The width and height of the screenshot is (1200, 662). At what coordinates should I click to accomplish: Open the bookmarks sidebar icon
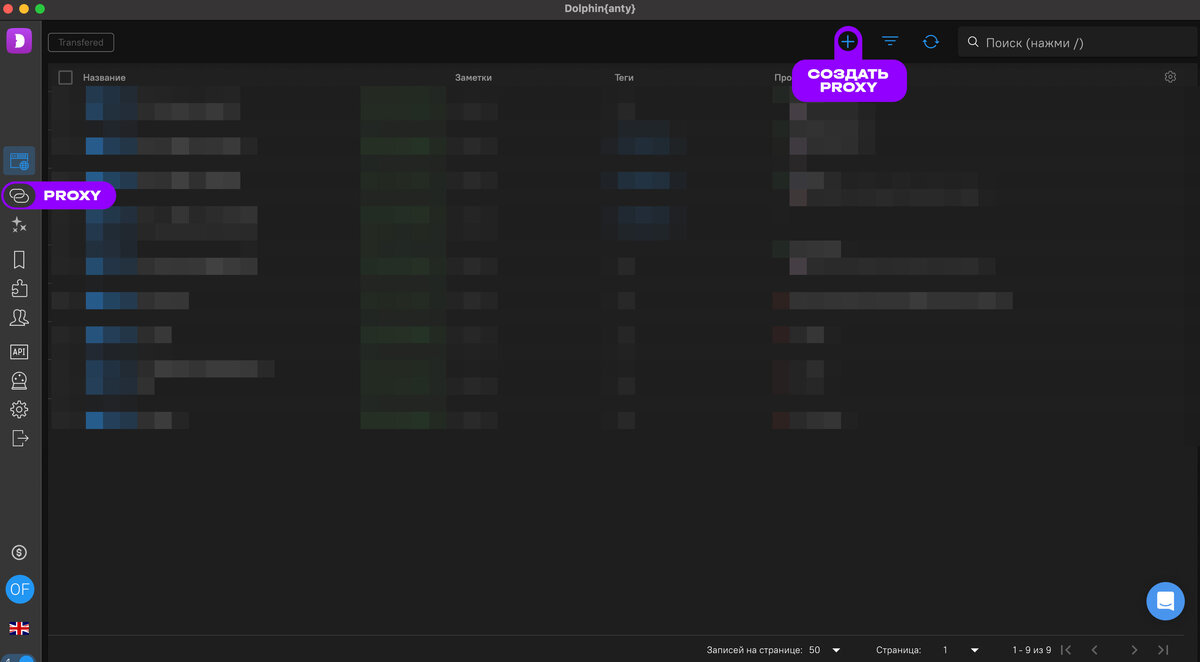19,260
